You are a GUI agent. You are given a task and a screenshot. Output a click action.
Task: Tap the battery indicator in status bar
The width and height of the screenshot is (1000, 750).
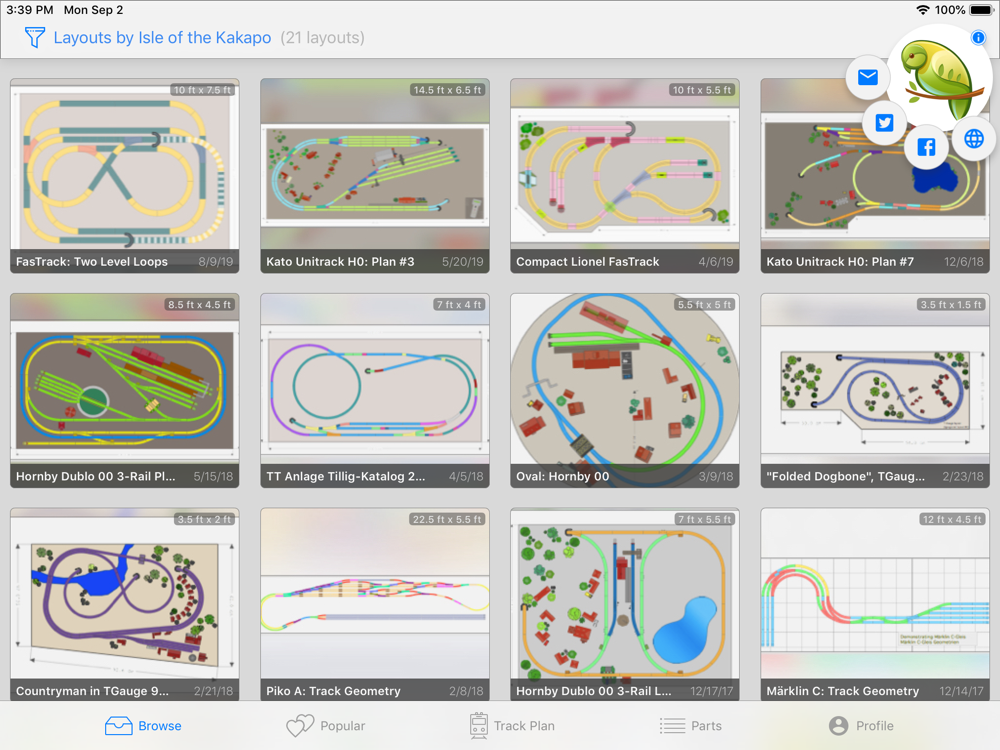(982, 10)
